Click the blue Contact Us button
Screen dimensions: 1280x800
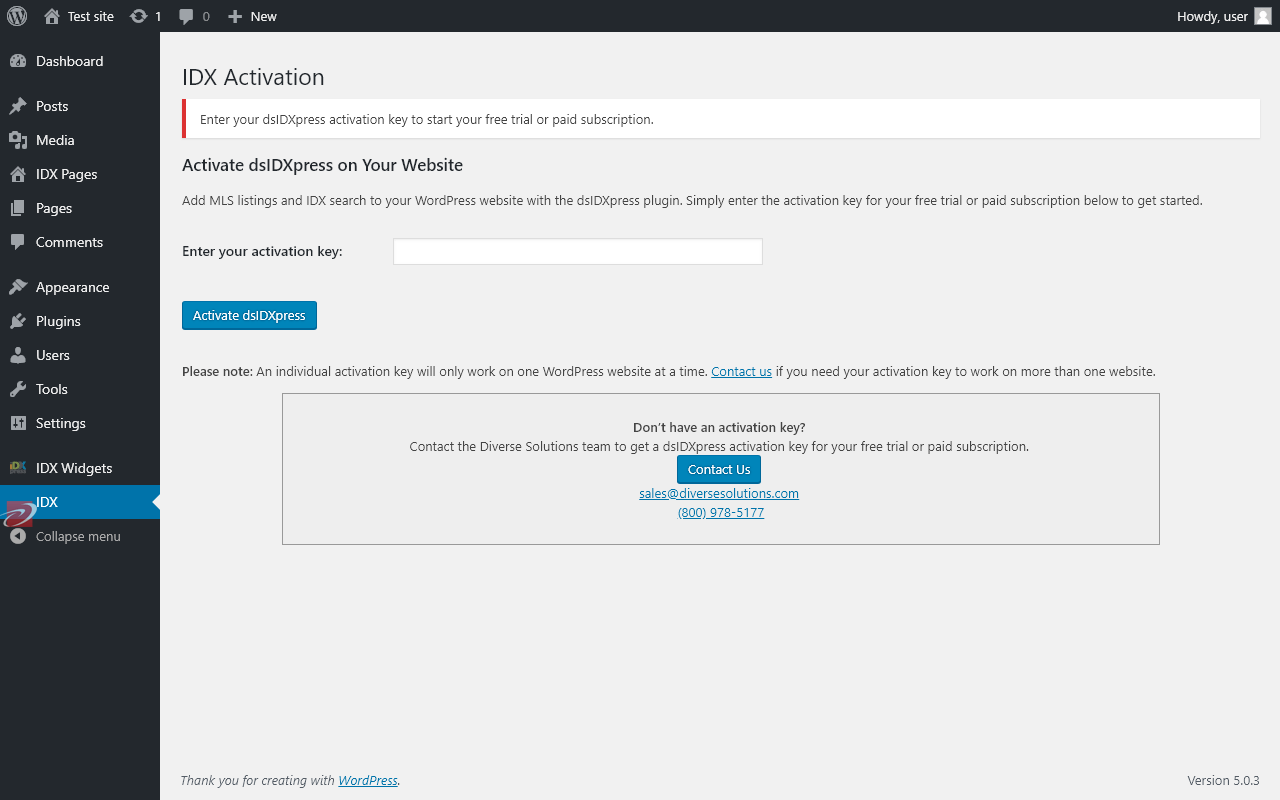[719, 469]
